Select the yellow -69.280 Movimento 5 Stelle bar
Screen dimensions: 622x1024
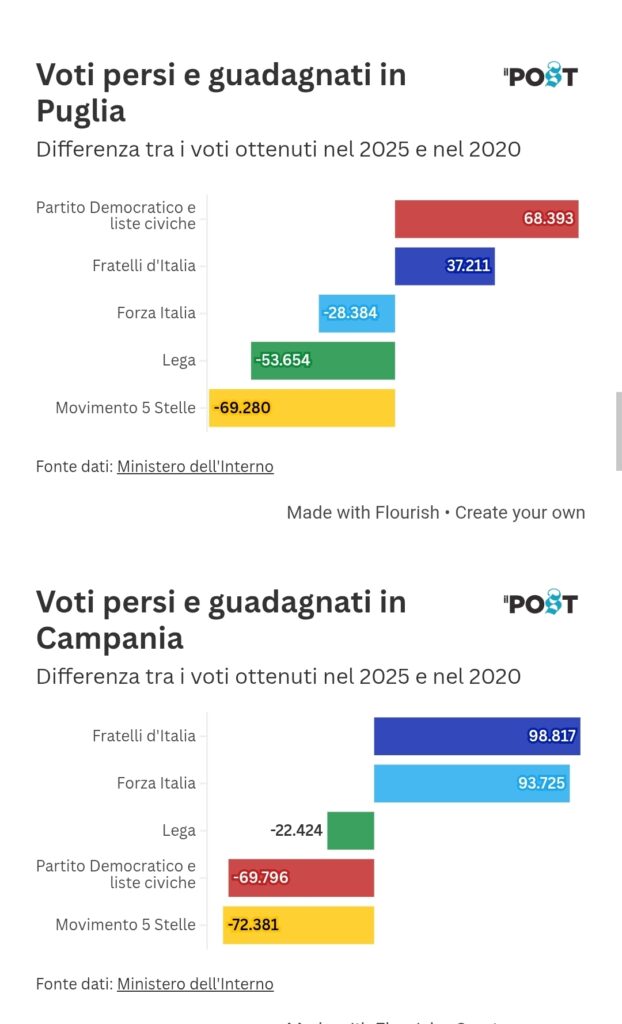pyautogui.click(x=302, y=408)
